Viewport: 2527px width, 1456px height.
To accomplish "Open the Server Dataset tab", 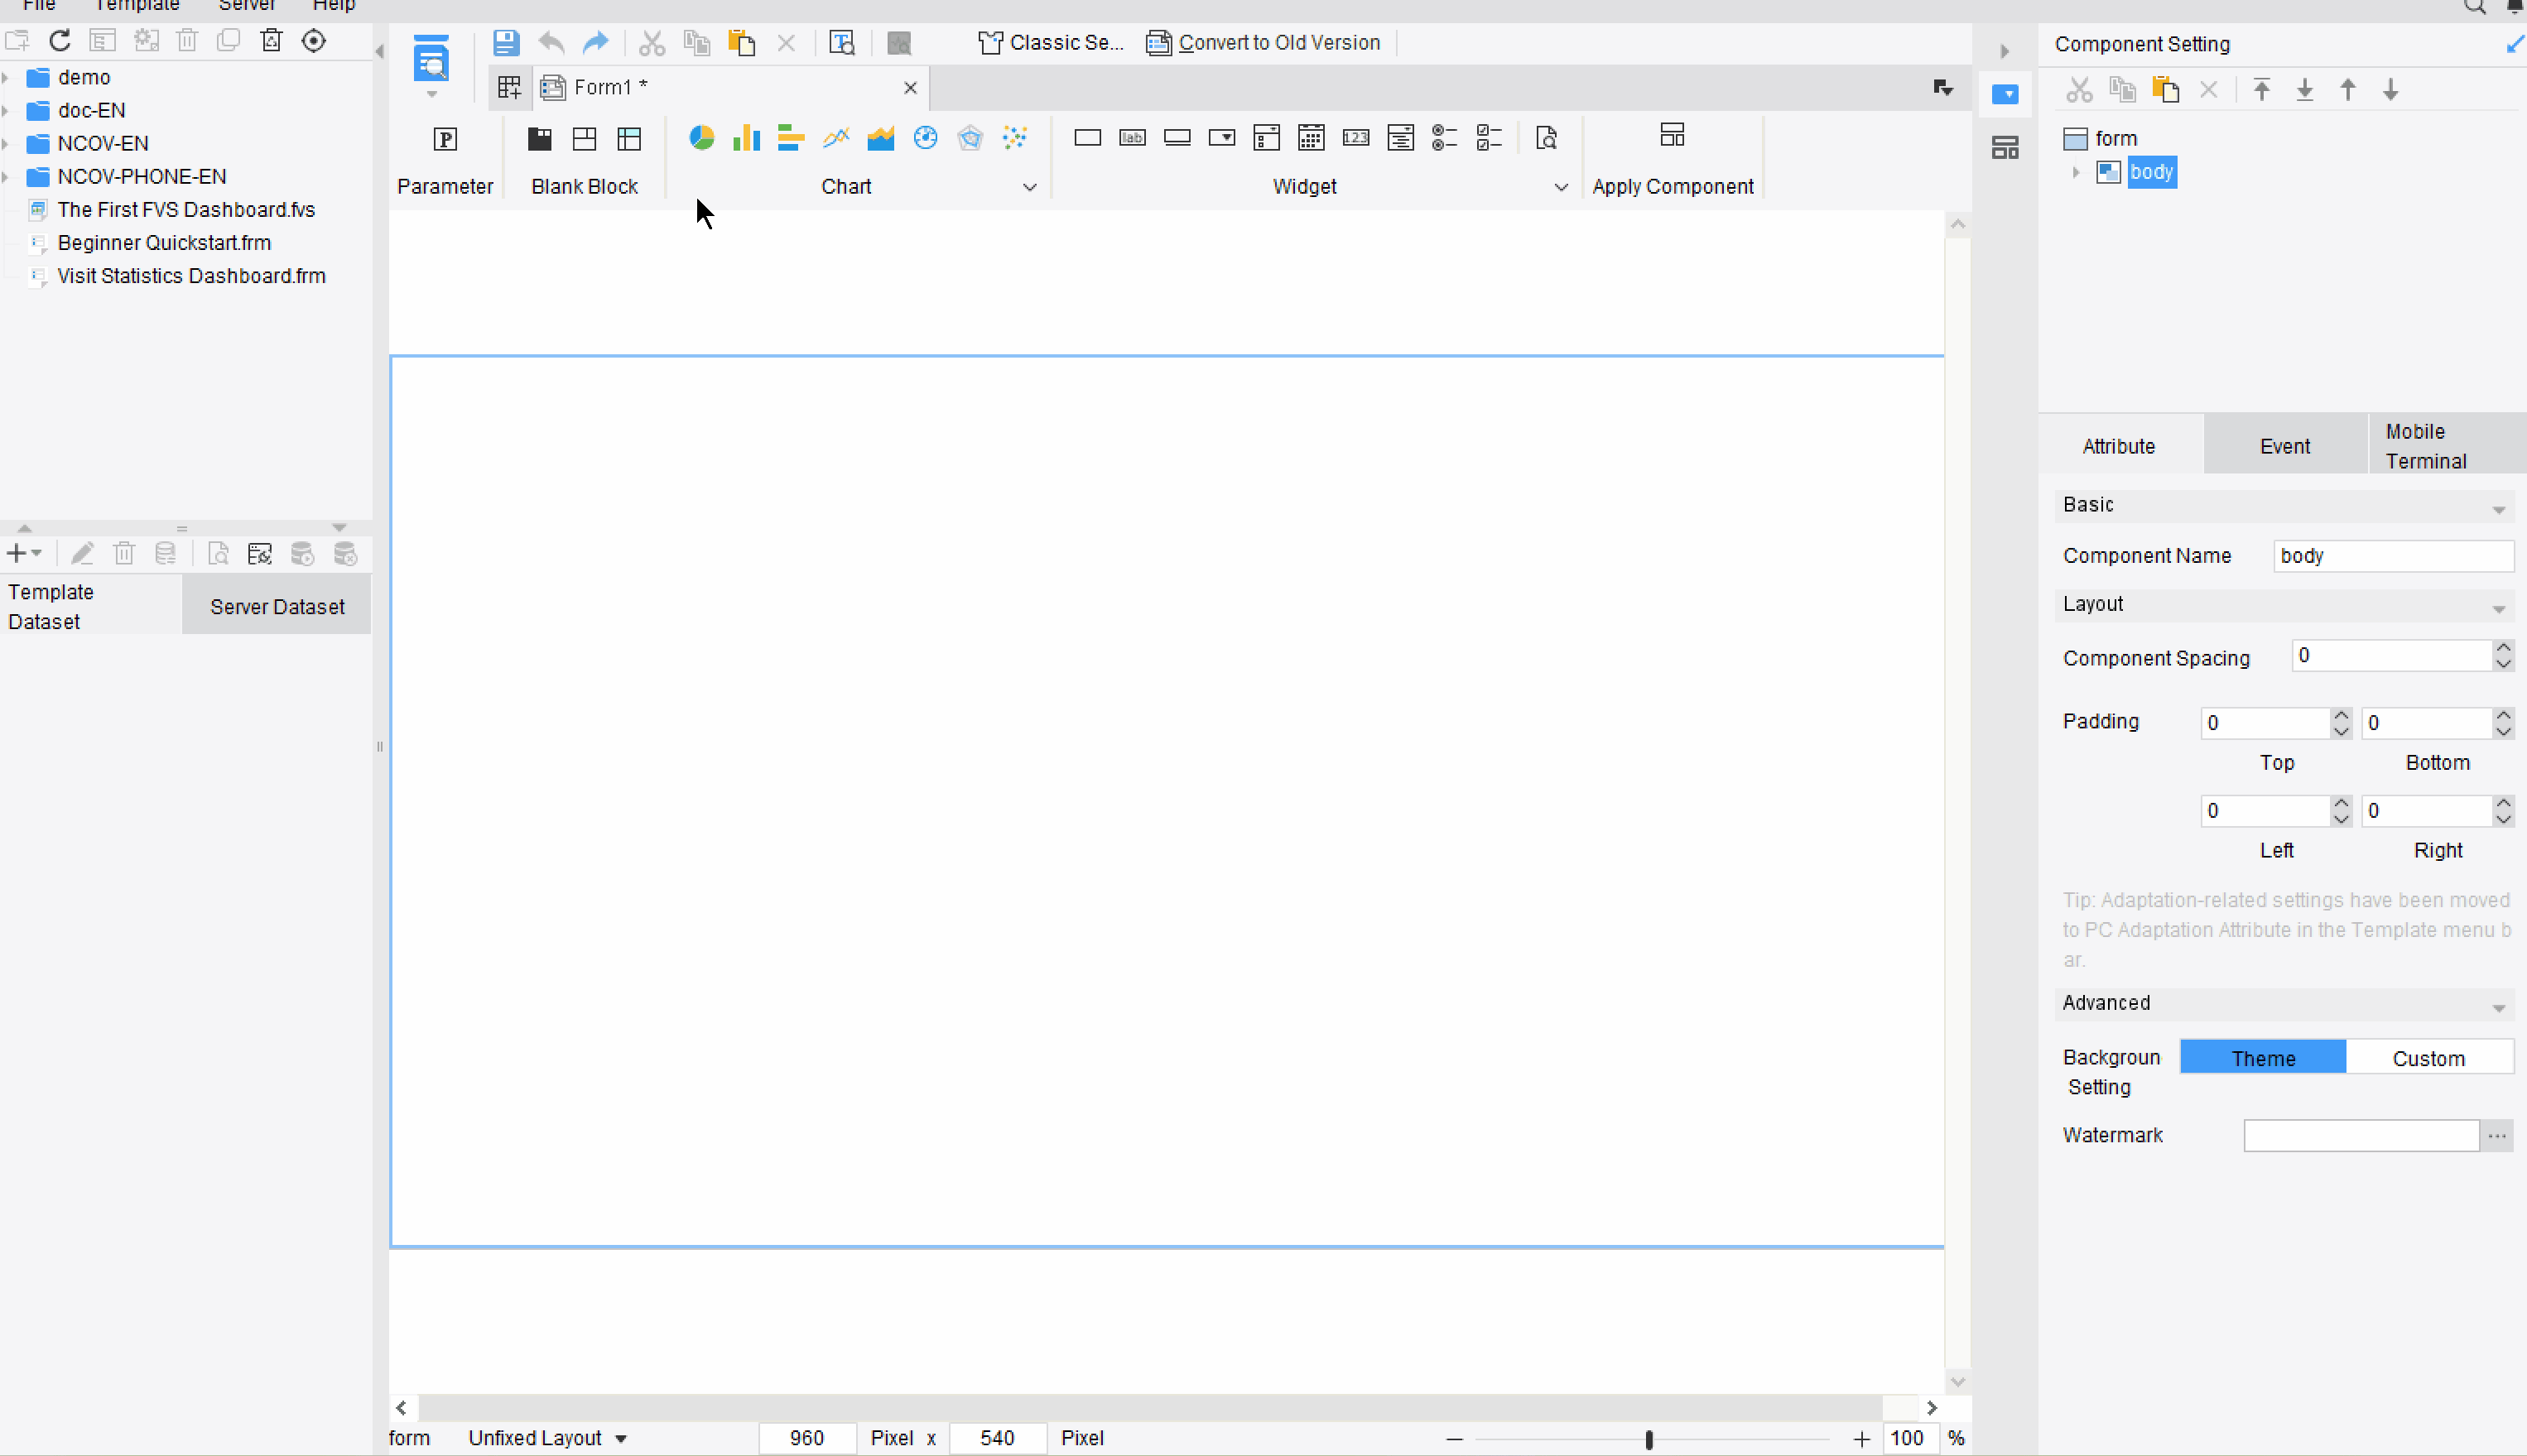I will point(277,606).
